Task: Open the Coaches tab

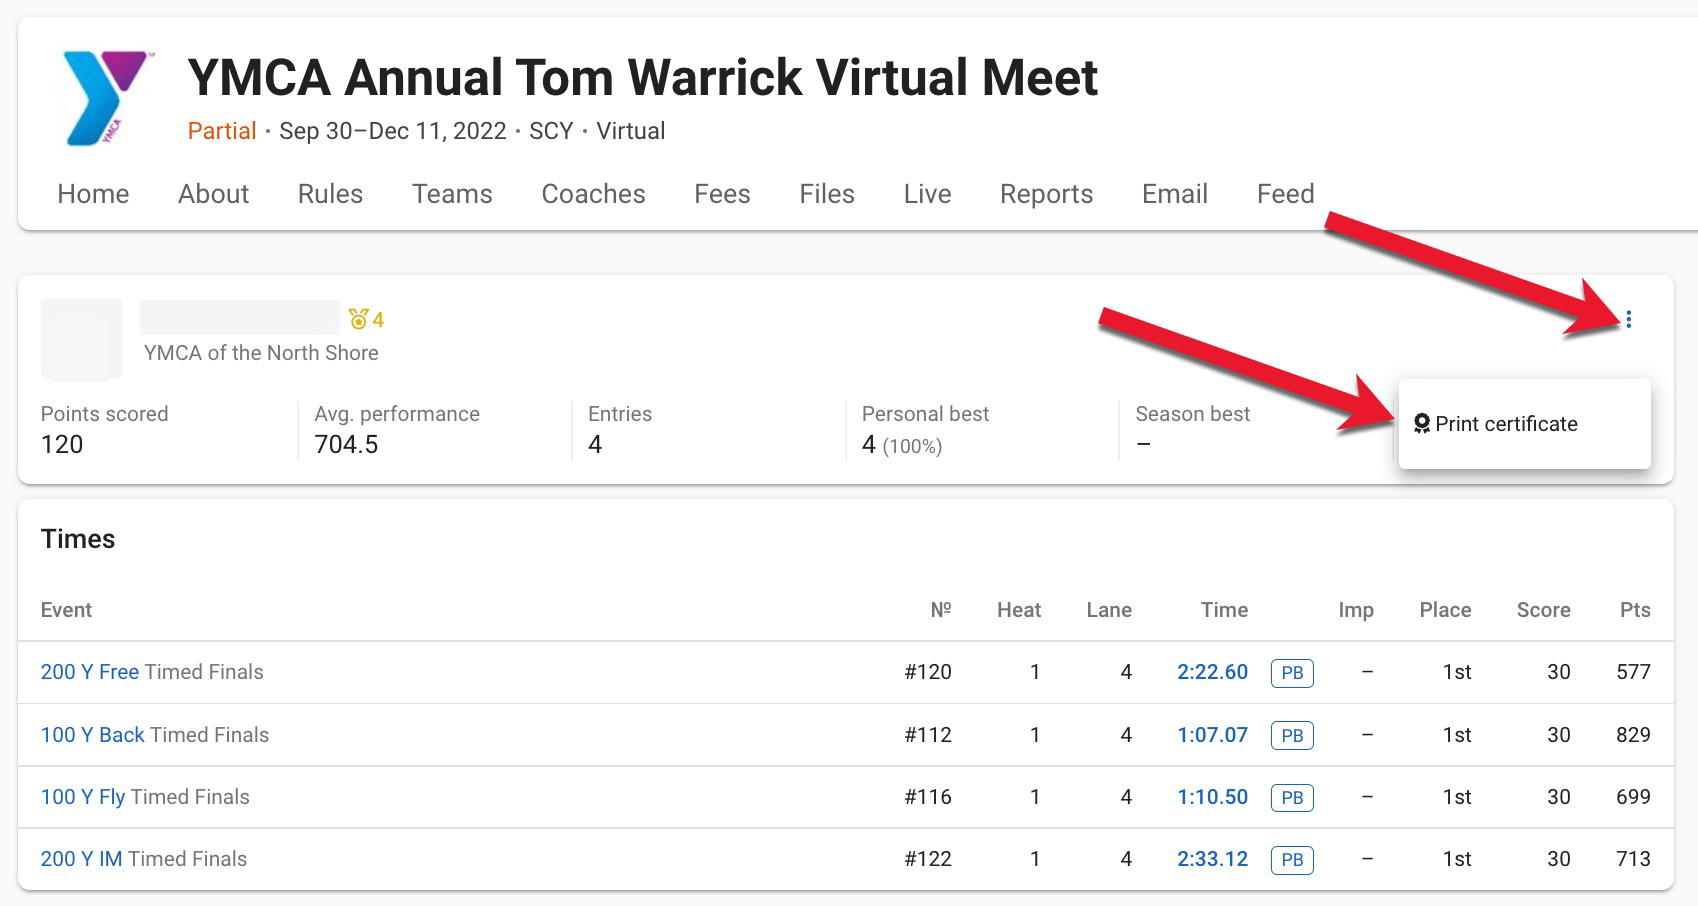Action: point(592,194)
